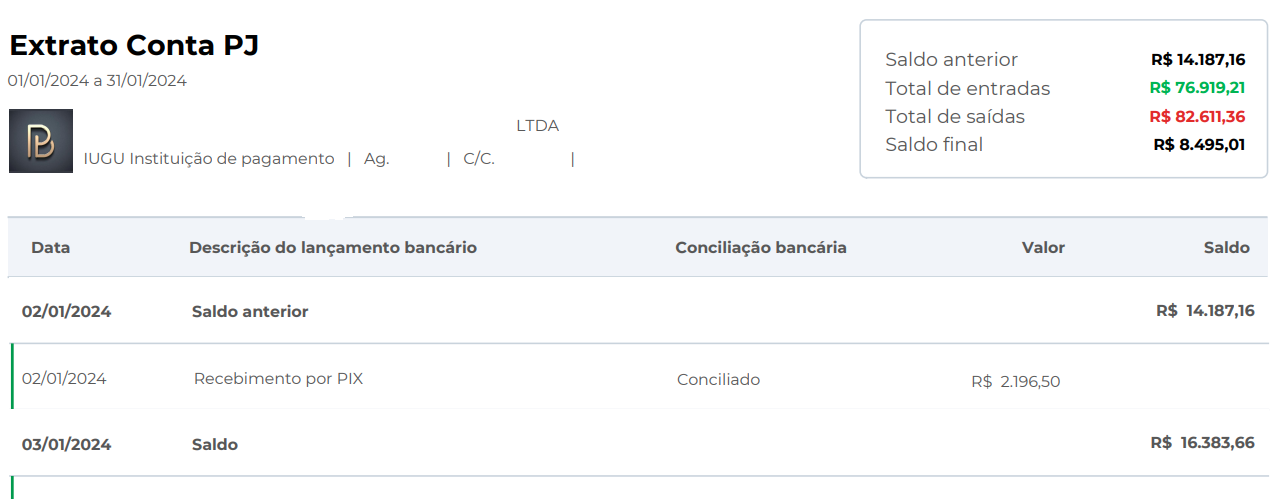The height and width of the screenshot is (499, 1279).
Task: Click the Total de saídas red amount
Action: pos(1197,116)
